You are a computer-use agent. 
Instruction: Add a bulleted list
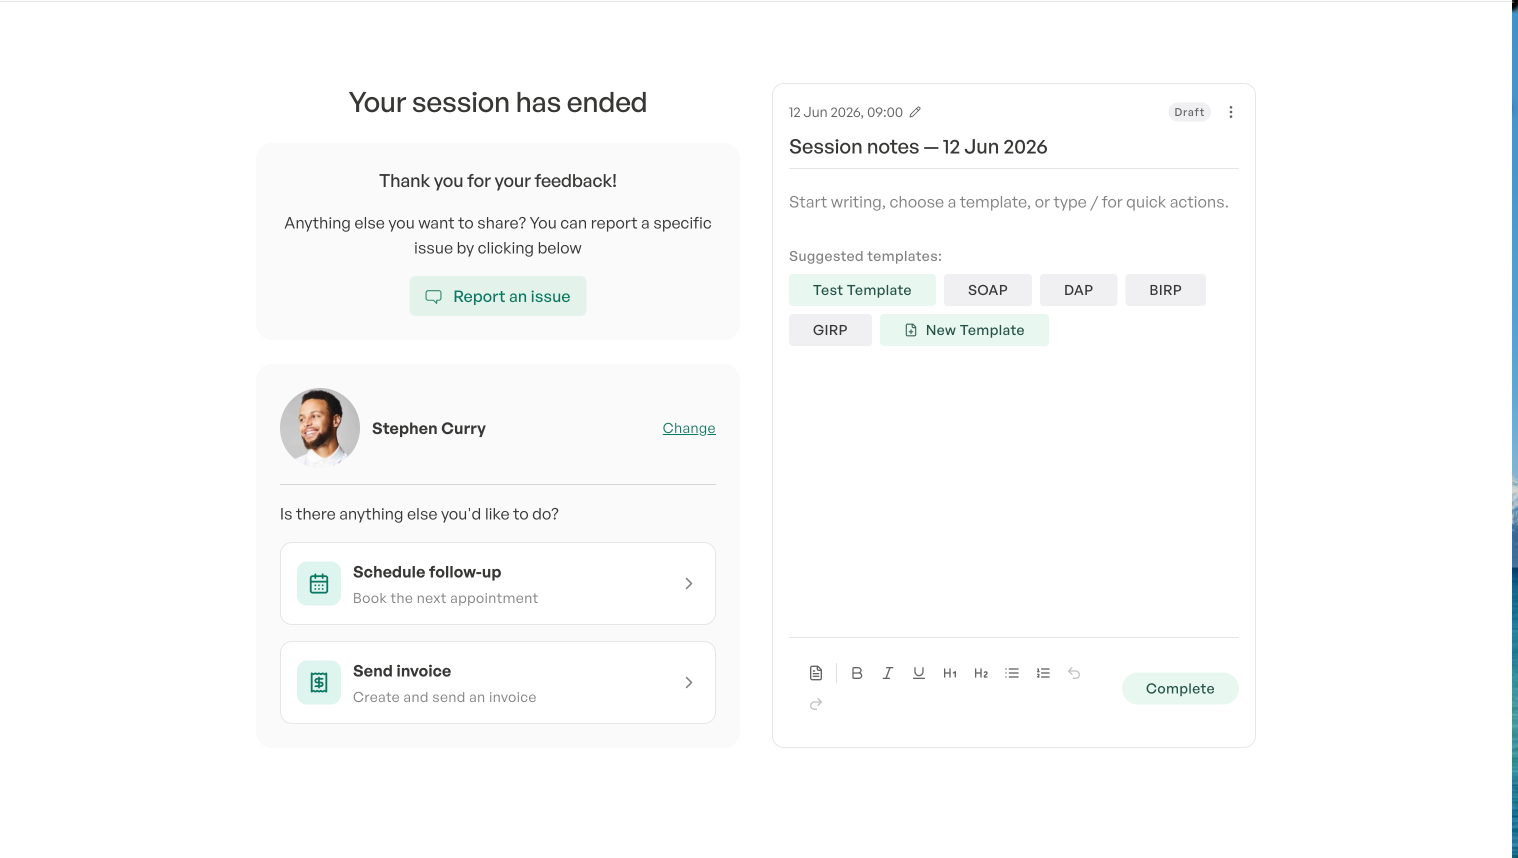(1012, 673)
